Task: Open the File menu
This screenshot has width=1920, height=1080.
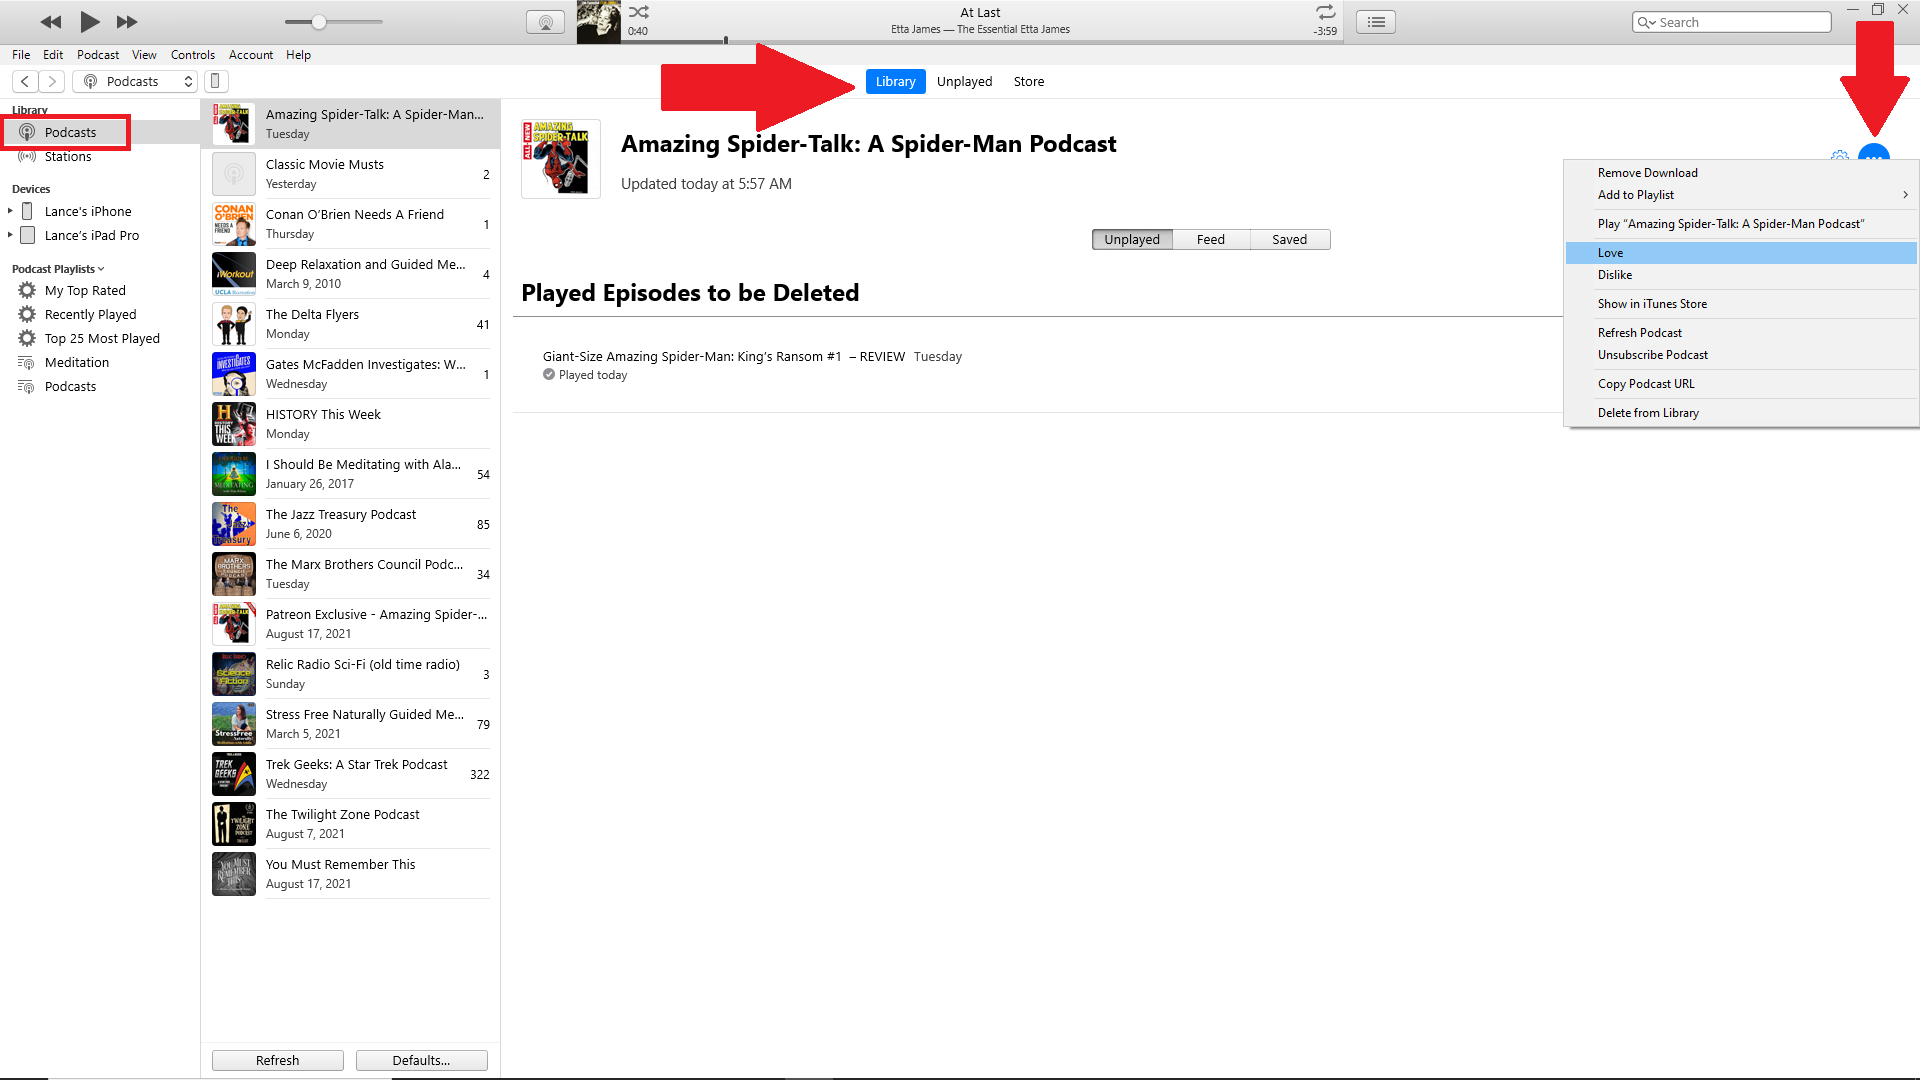Action: 21,55
